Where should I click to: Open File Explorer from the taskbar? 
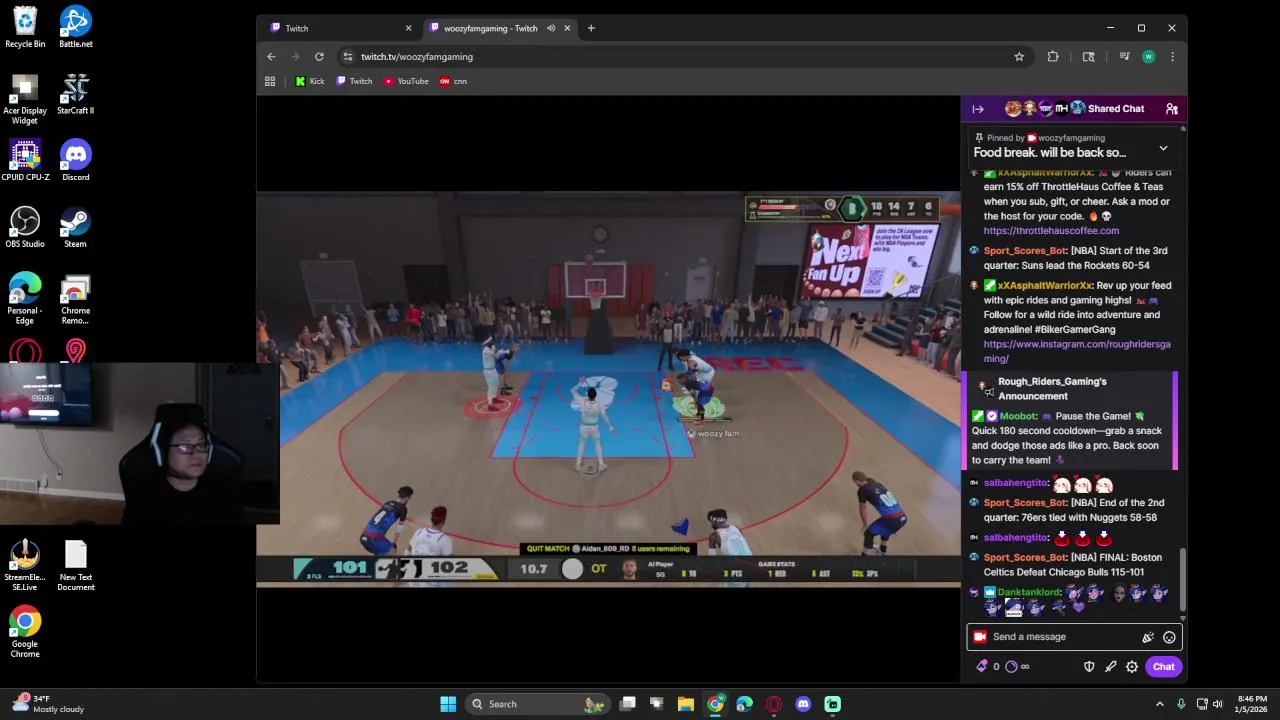click(x=686, y=704)
